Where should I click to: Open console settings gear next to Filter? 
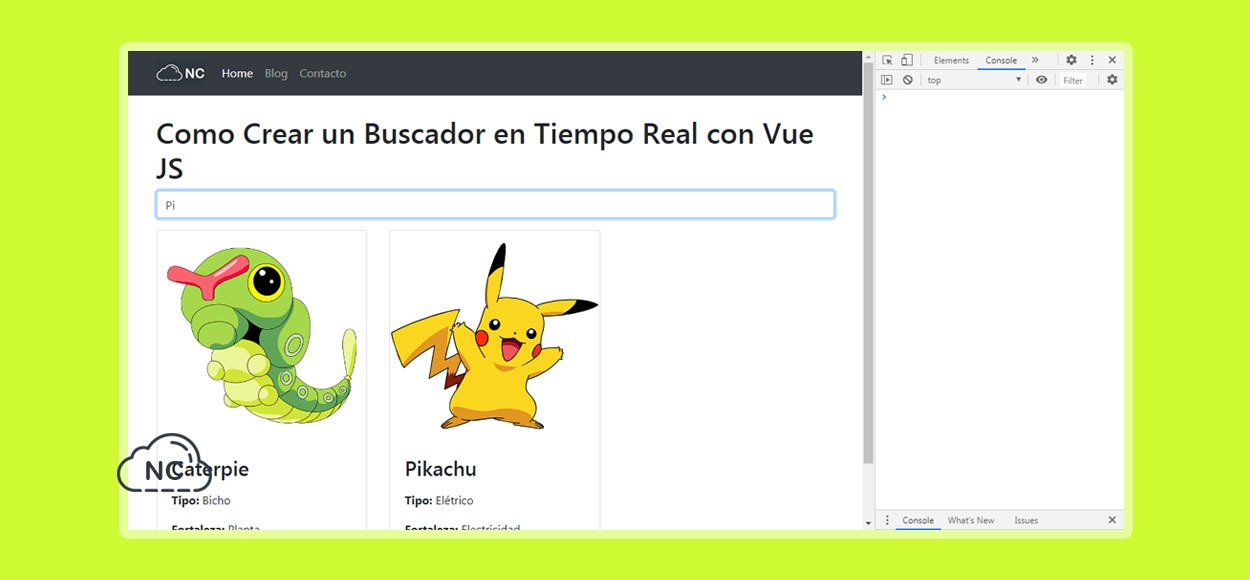(x=1112, y=80)
